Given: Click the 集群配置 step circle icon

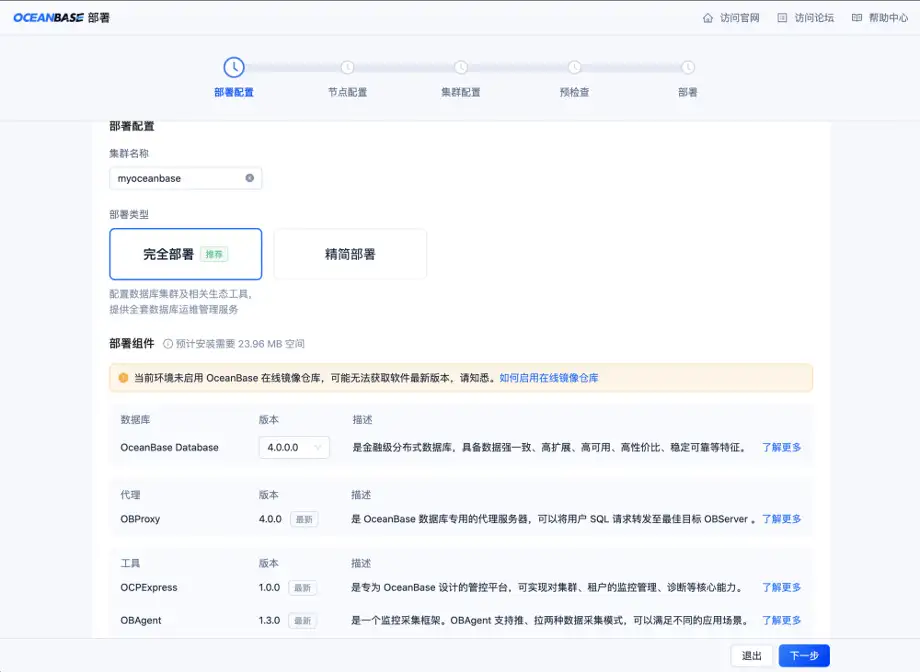Looking at the screenshot, I should 460,68.
